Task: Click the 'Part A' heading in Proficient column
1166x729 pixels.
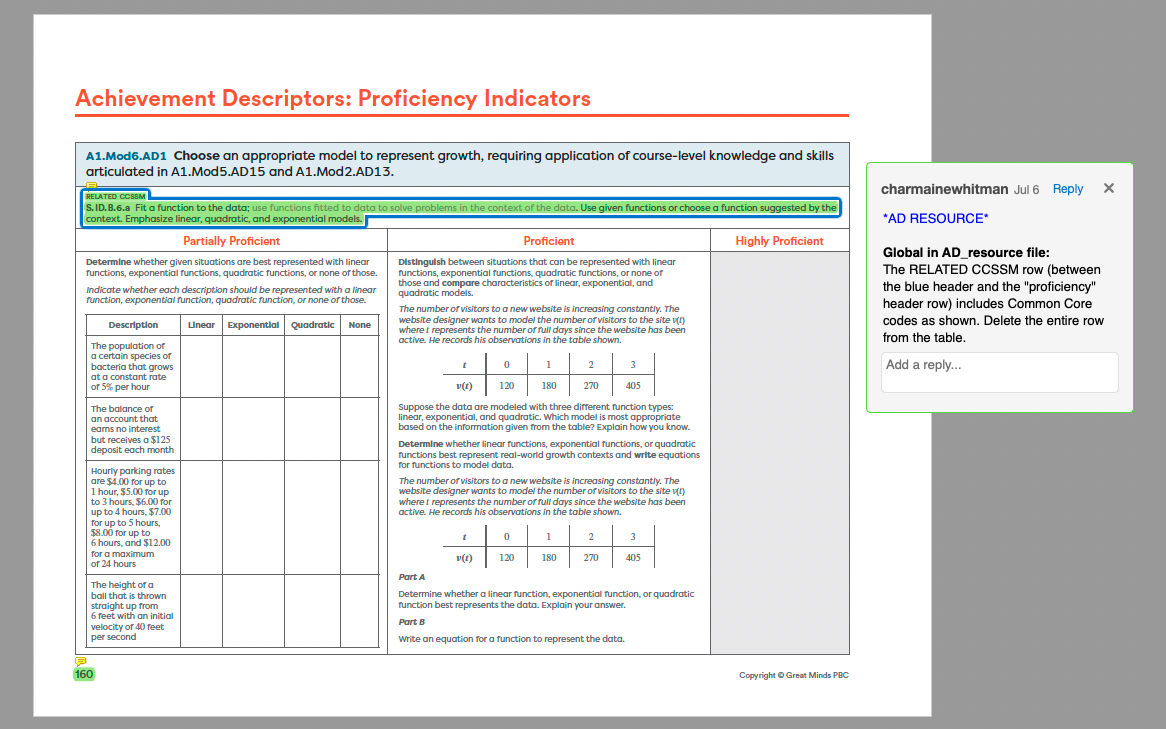Action: pos(411,577)
